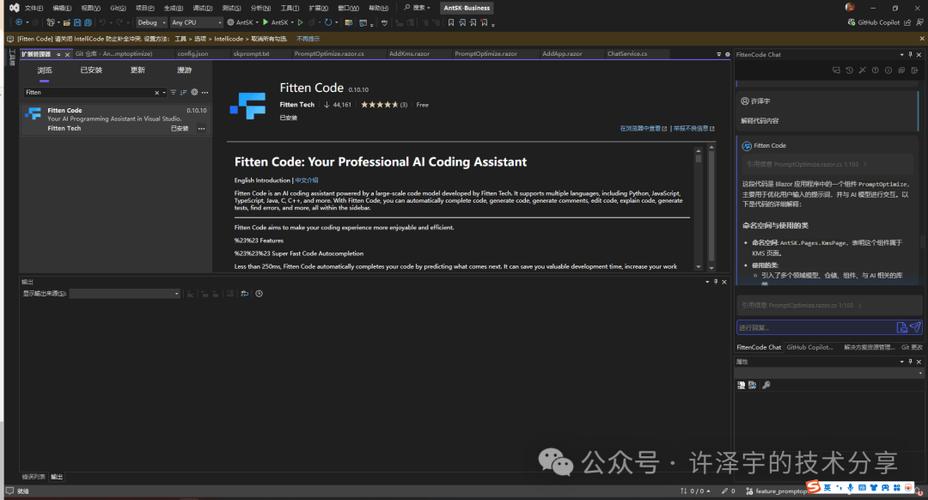Open the Git(G) menu

pos(118,8)
